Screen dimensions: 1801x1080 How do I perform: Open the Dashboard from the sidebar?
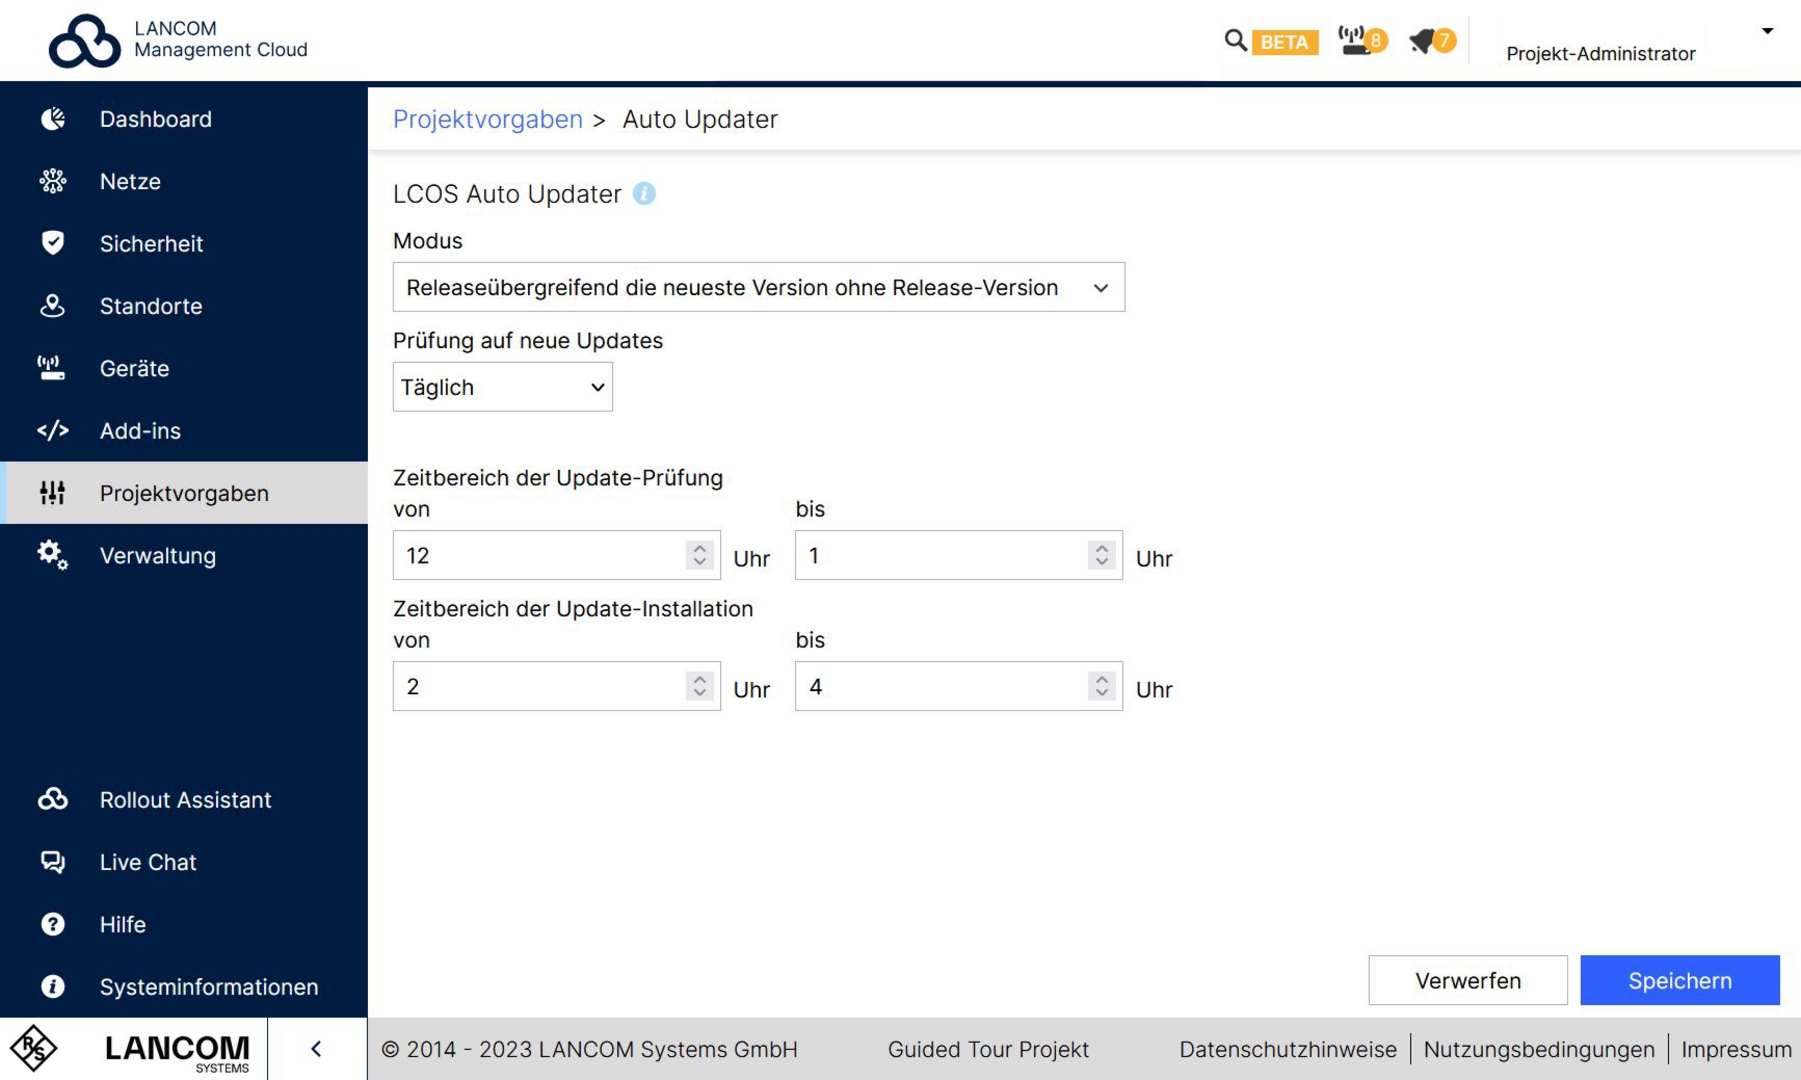52,119
